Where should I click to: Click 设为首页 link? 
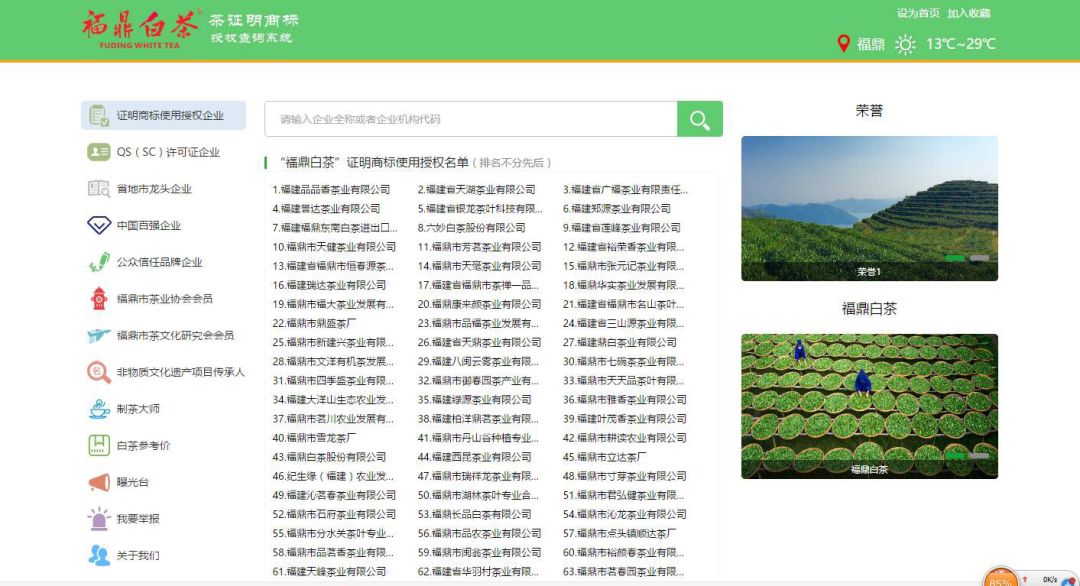(x=917, y=13)
